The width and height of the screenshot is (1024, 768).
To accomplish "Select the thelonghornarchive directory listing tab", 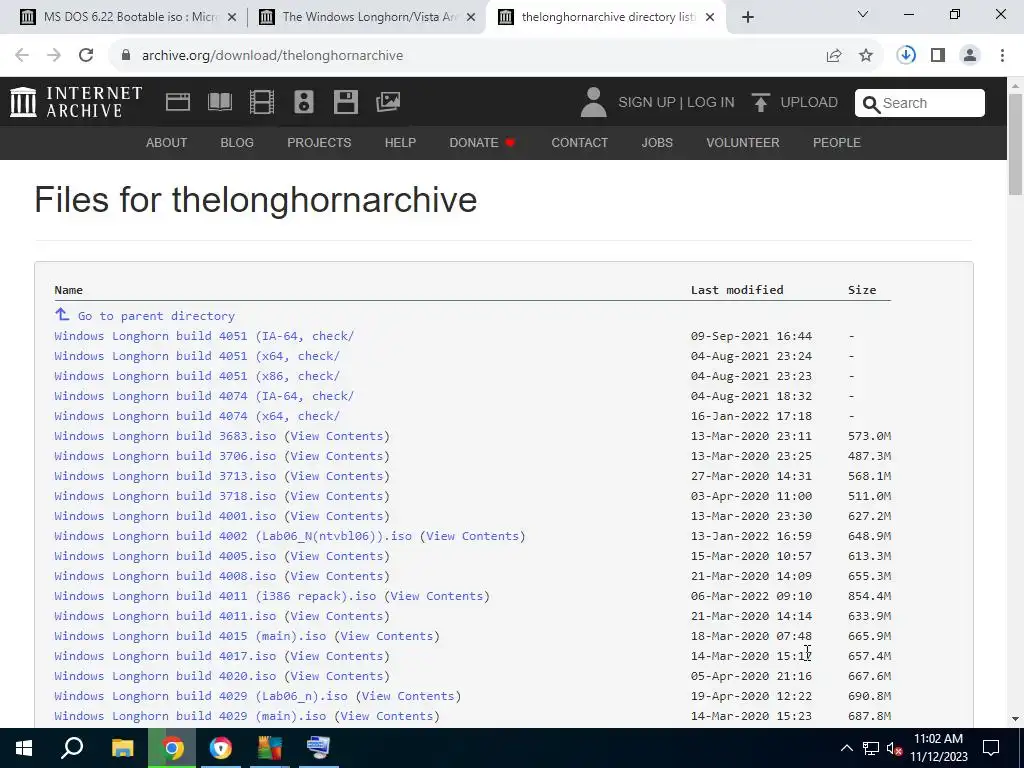I will point(604,17).
